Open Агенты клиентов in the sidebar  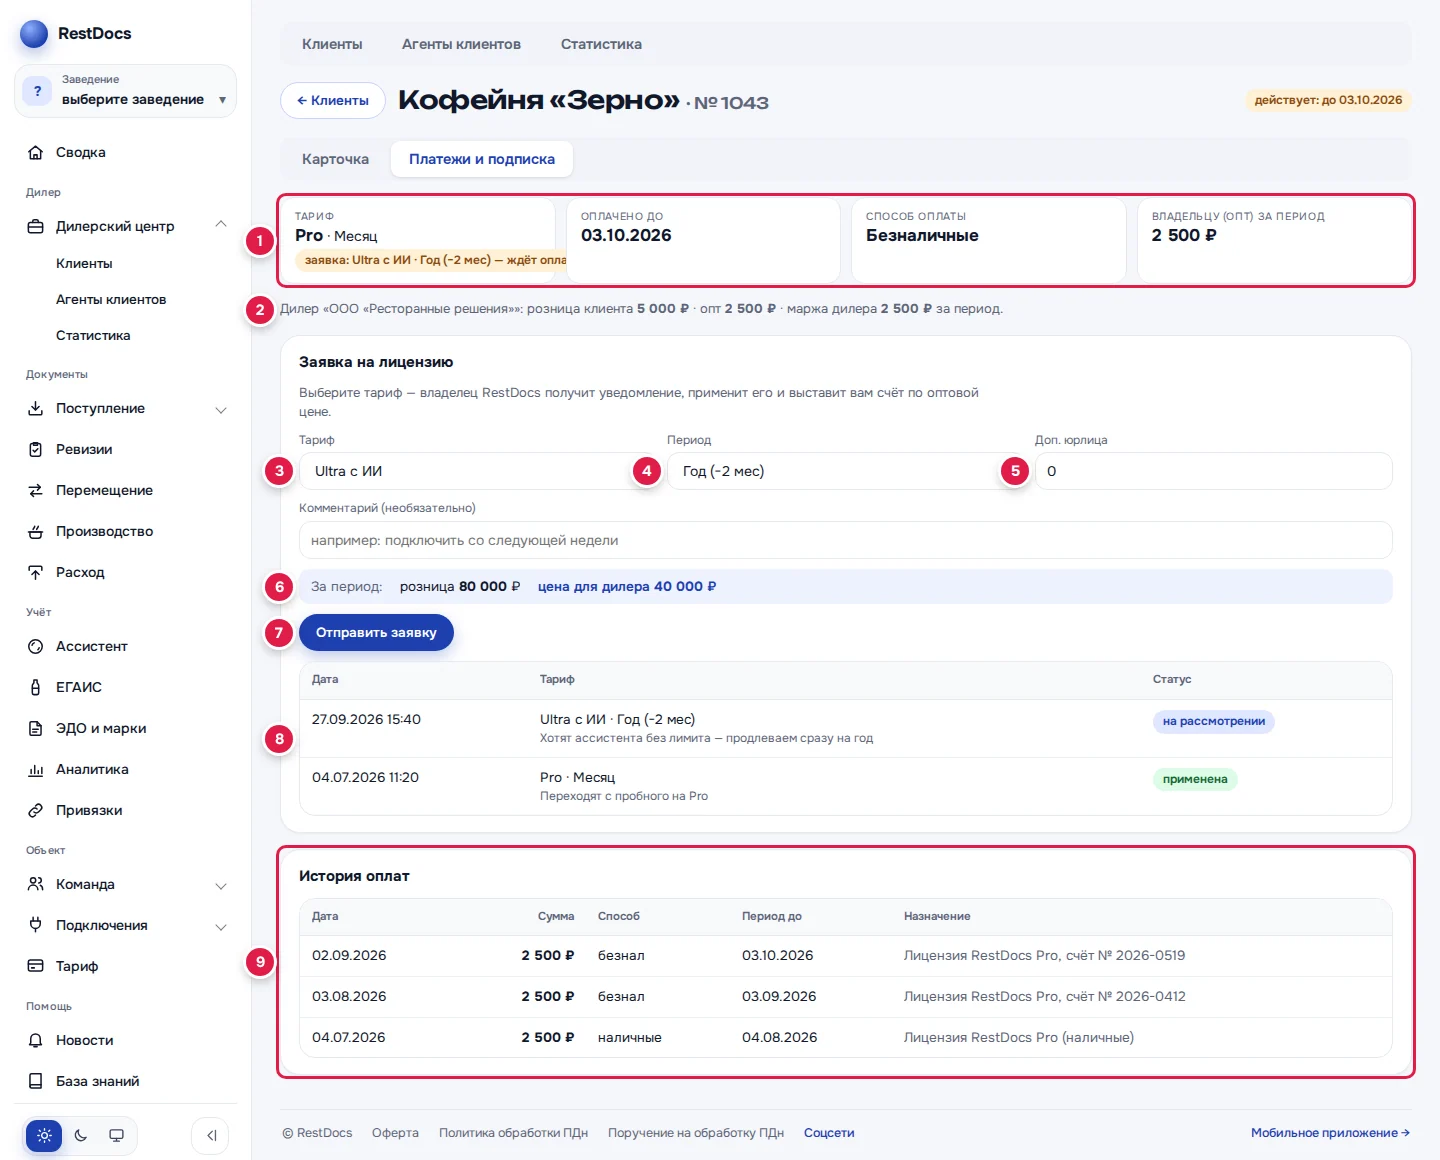coord(111,300)
